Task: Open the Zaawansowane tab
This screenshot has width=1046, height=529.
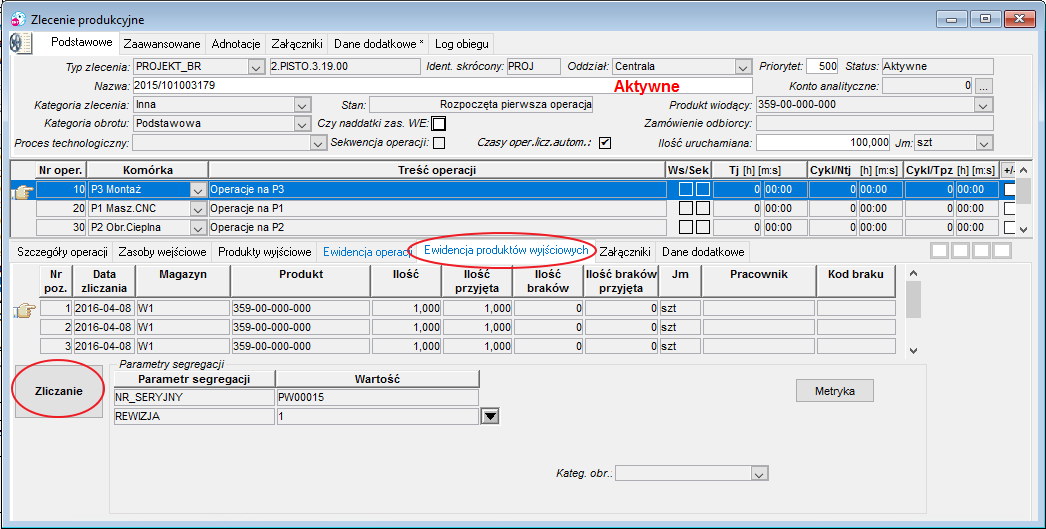Action: coord(162,44)
